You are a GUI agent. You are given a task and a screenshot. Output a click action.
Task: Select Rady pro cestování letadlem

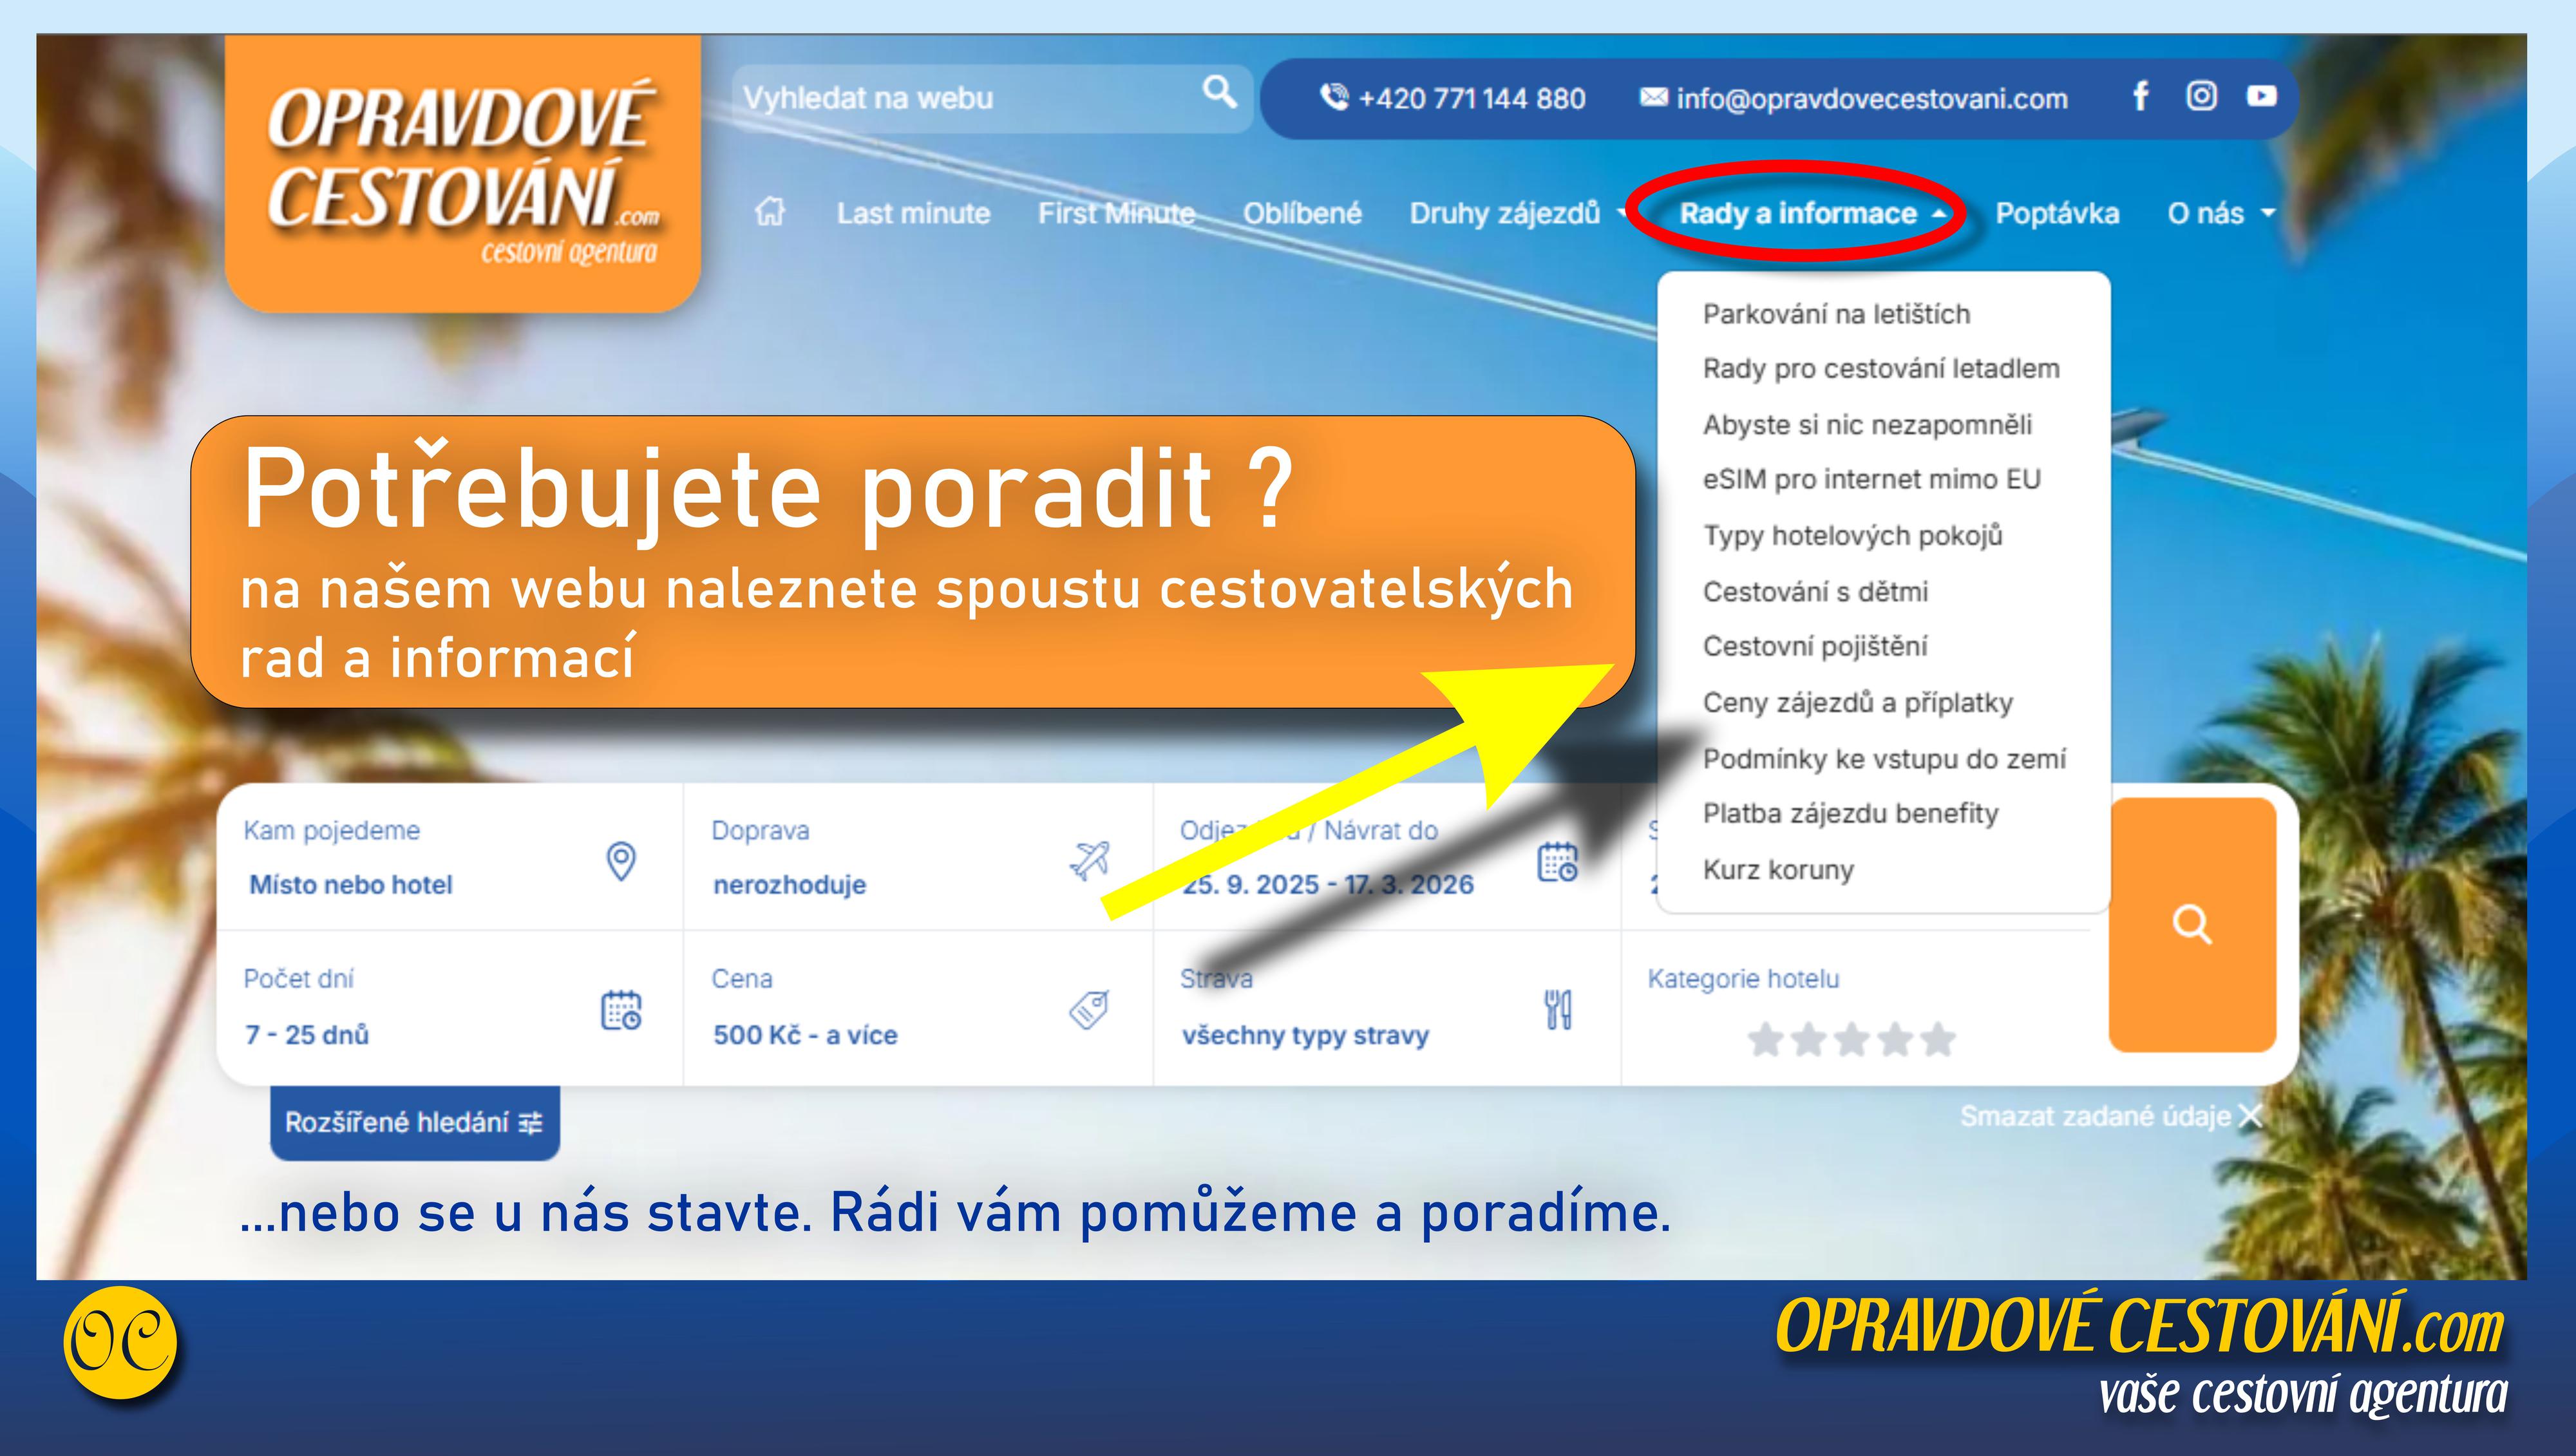tap(1881, 369)
